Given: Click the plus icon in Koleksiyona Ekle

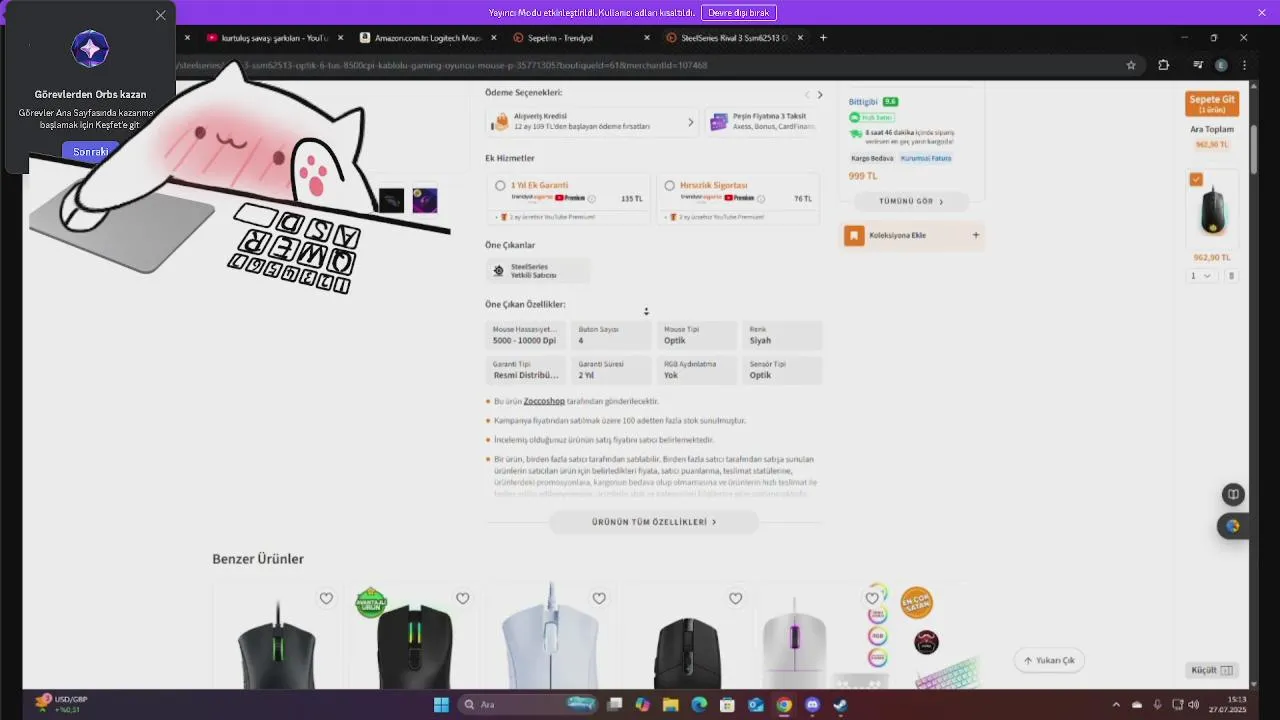Looking at the screenshot, I should point(976,235).
